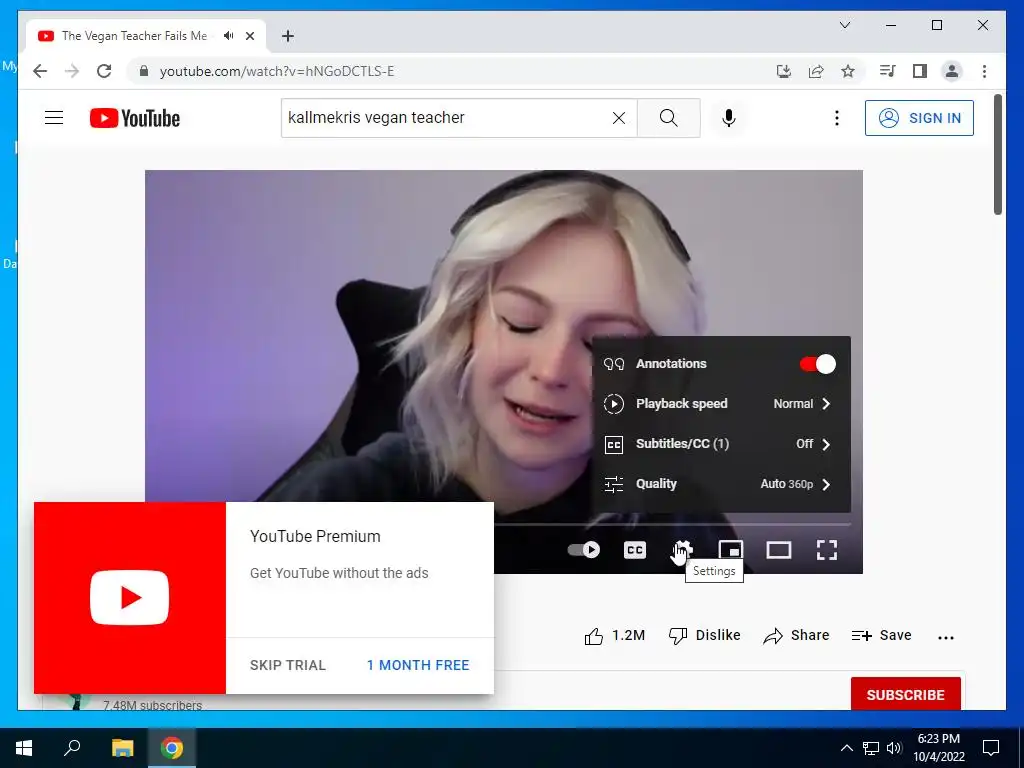The image size is (1024, 768).
Task: Click install app icon in address bar
Action: [784, 71]
